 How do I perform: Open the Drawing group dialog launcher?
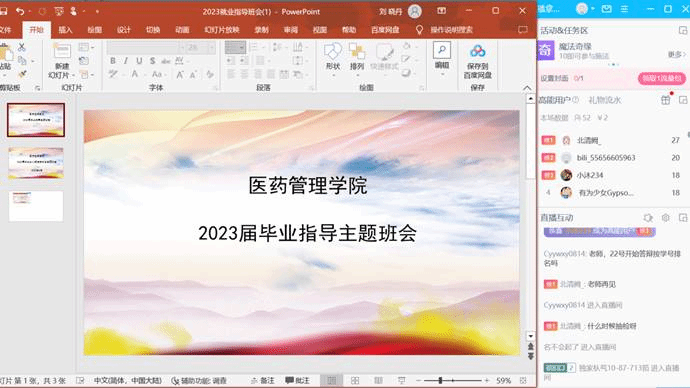[421, 88]
